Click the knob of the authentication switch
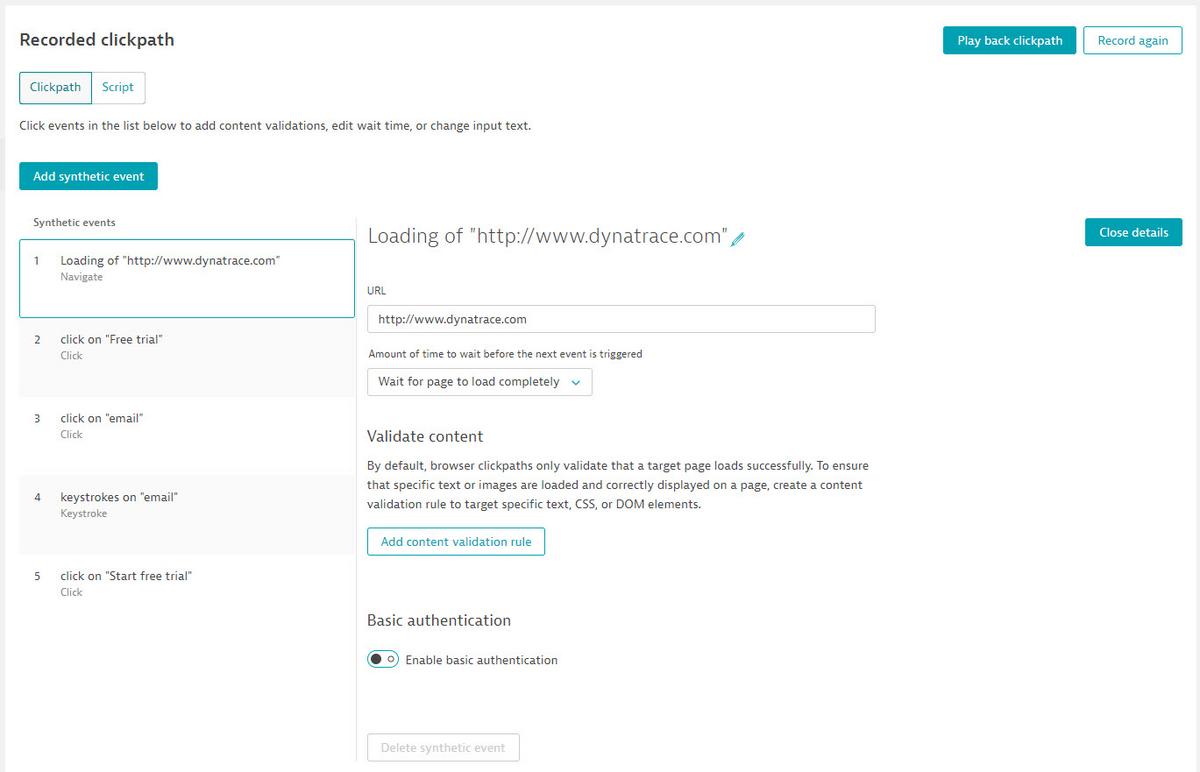This screenshot has width=1200, height=772. pyautogui.click(x=377, y=658)
